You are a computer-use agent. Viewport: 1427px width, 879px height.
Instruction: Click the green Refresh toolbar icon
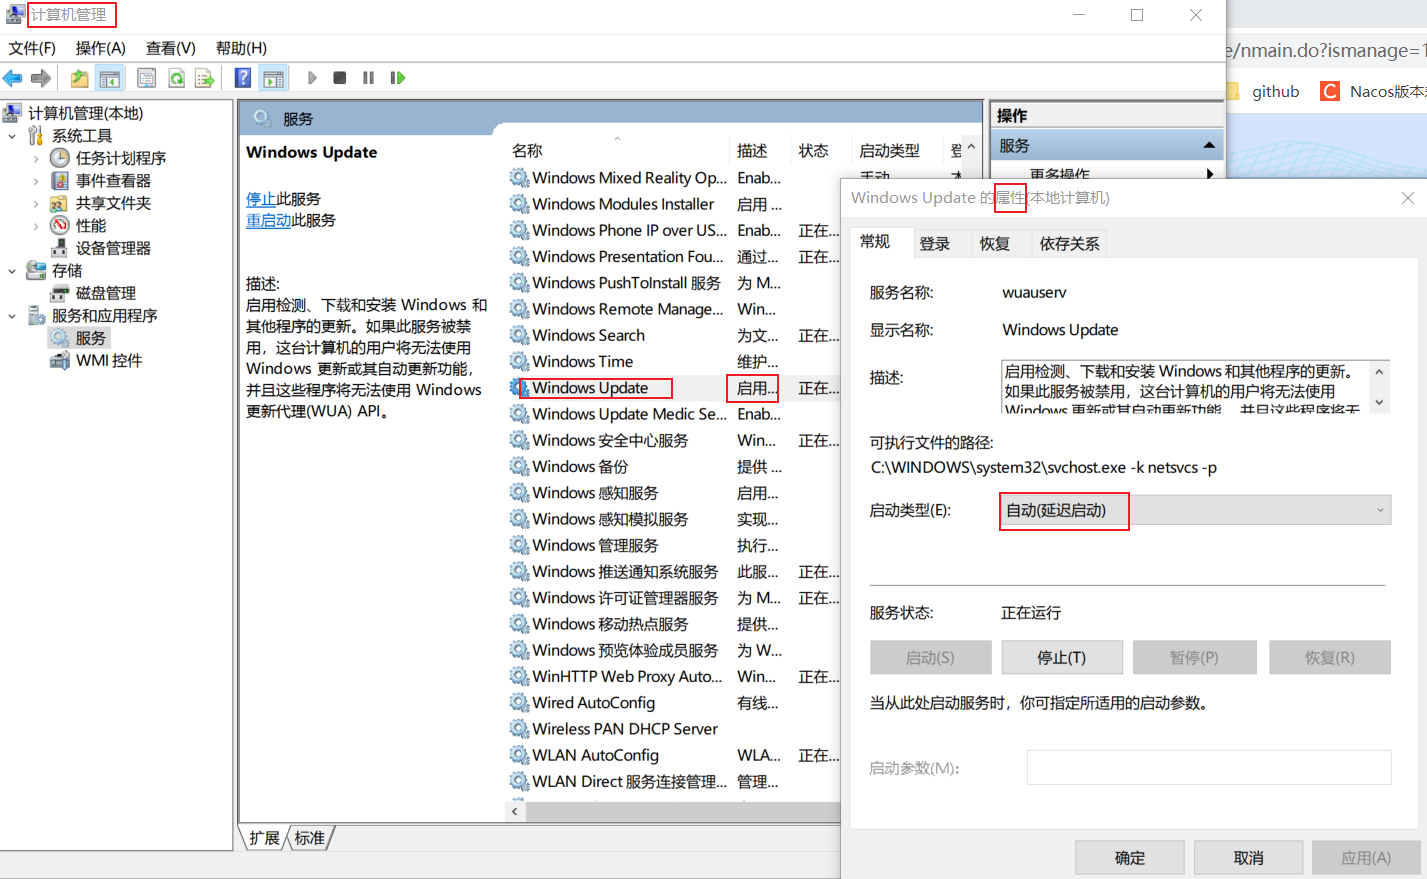pos(176,78)
